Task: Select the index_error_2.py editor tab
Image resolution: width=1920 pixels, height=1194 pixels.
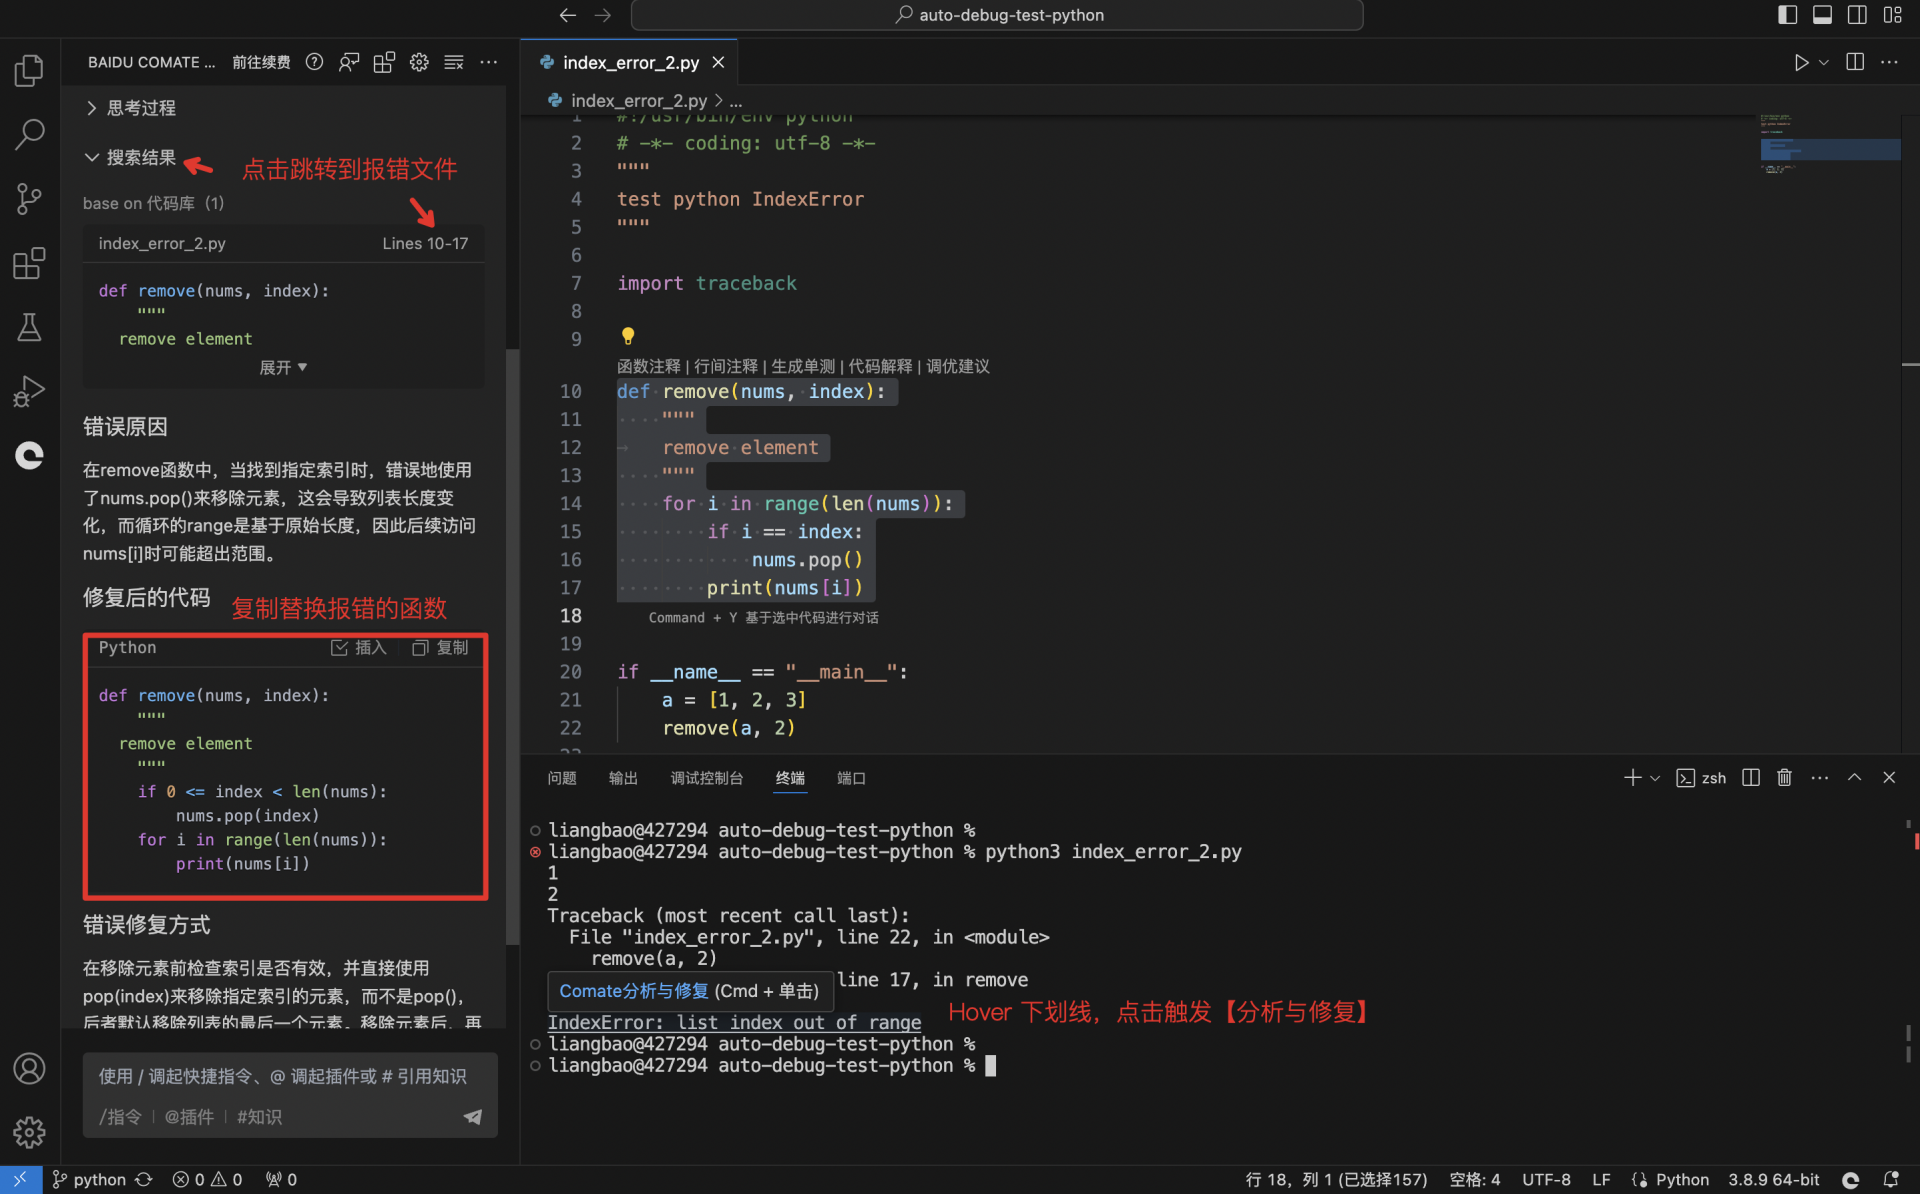Action: point(630,62)
